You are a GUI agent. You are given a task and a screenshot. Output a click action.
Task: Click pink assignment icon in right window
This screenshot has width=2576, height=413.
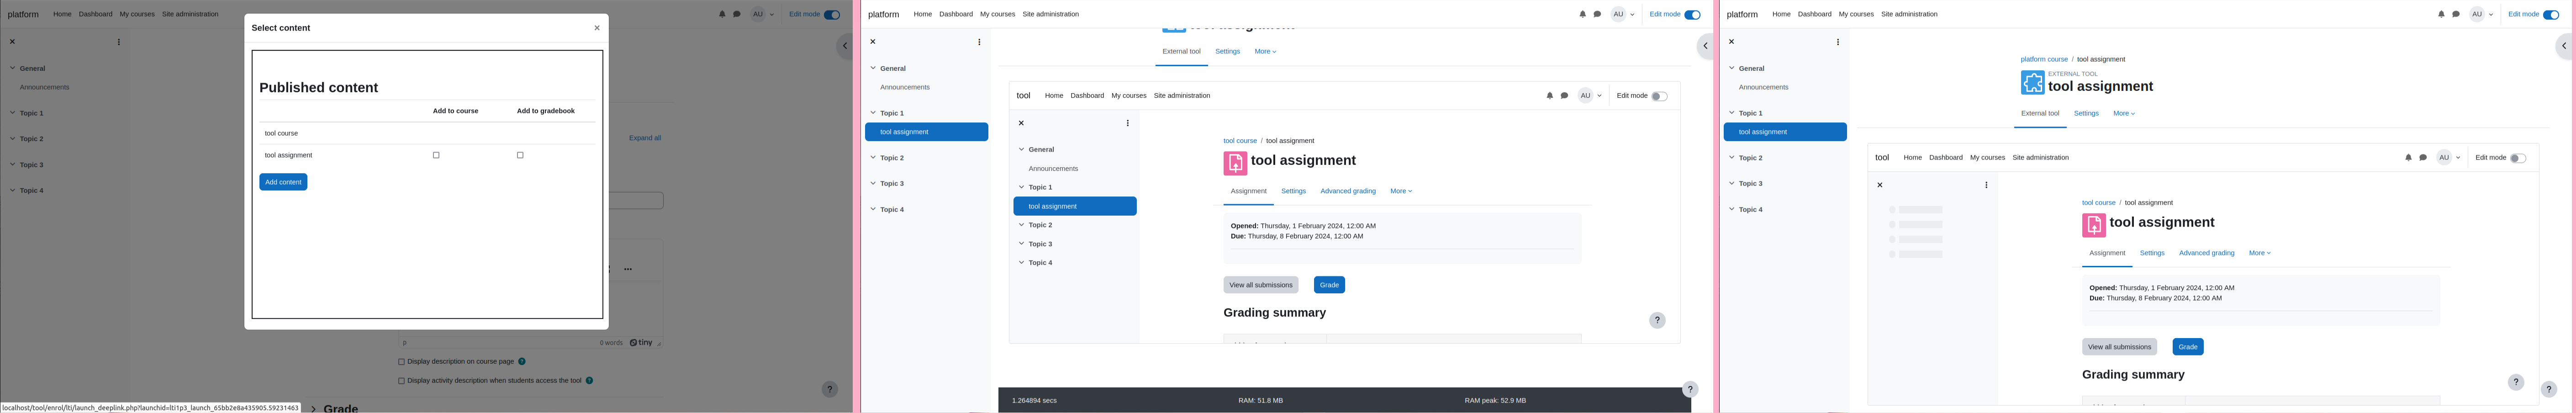2094,225
